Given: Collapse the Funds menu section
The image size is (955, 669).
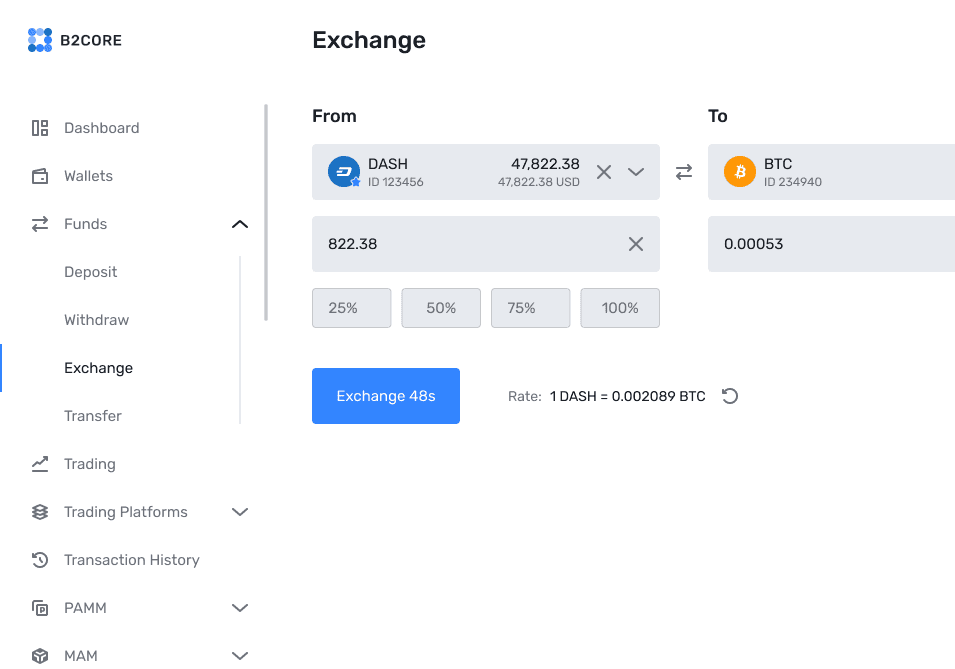Looking at the screenshot, I should click(x=240, y=224).
